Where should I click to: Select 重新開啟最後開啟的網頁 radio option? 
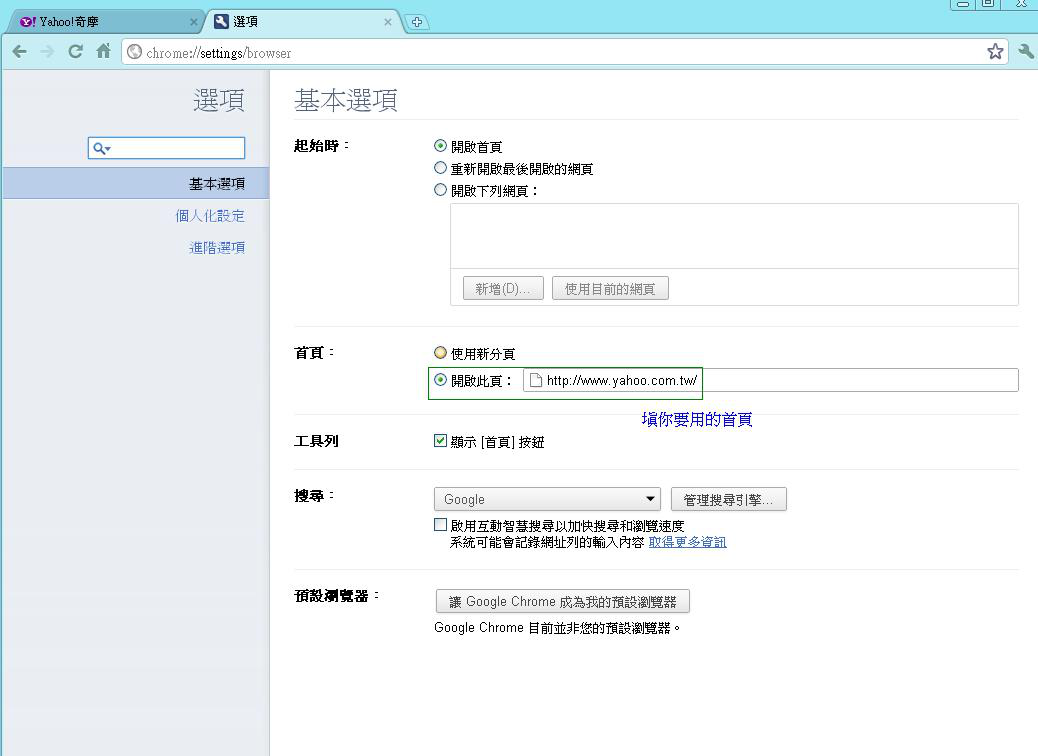point(440,168)
